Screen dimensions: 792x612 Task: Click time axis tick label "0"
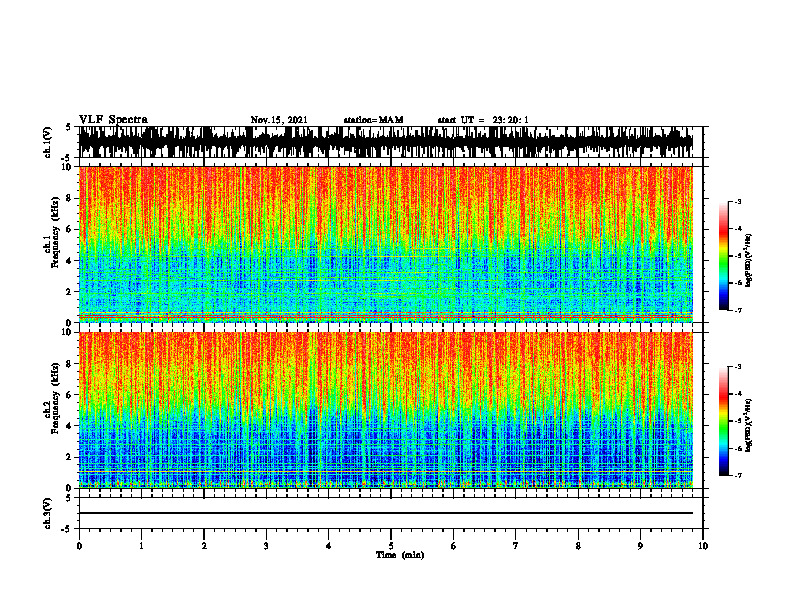(x=79, y=546)
